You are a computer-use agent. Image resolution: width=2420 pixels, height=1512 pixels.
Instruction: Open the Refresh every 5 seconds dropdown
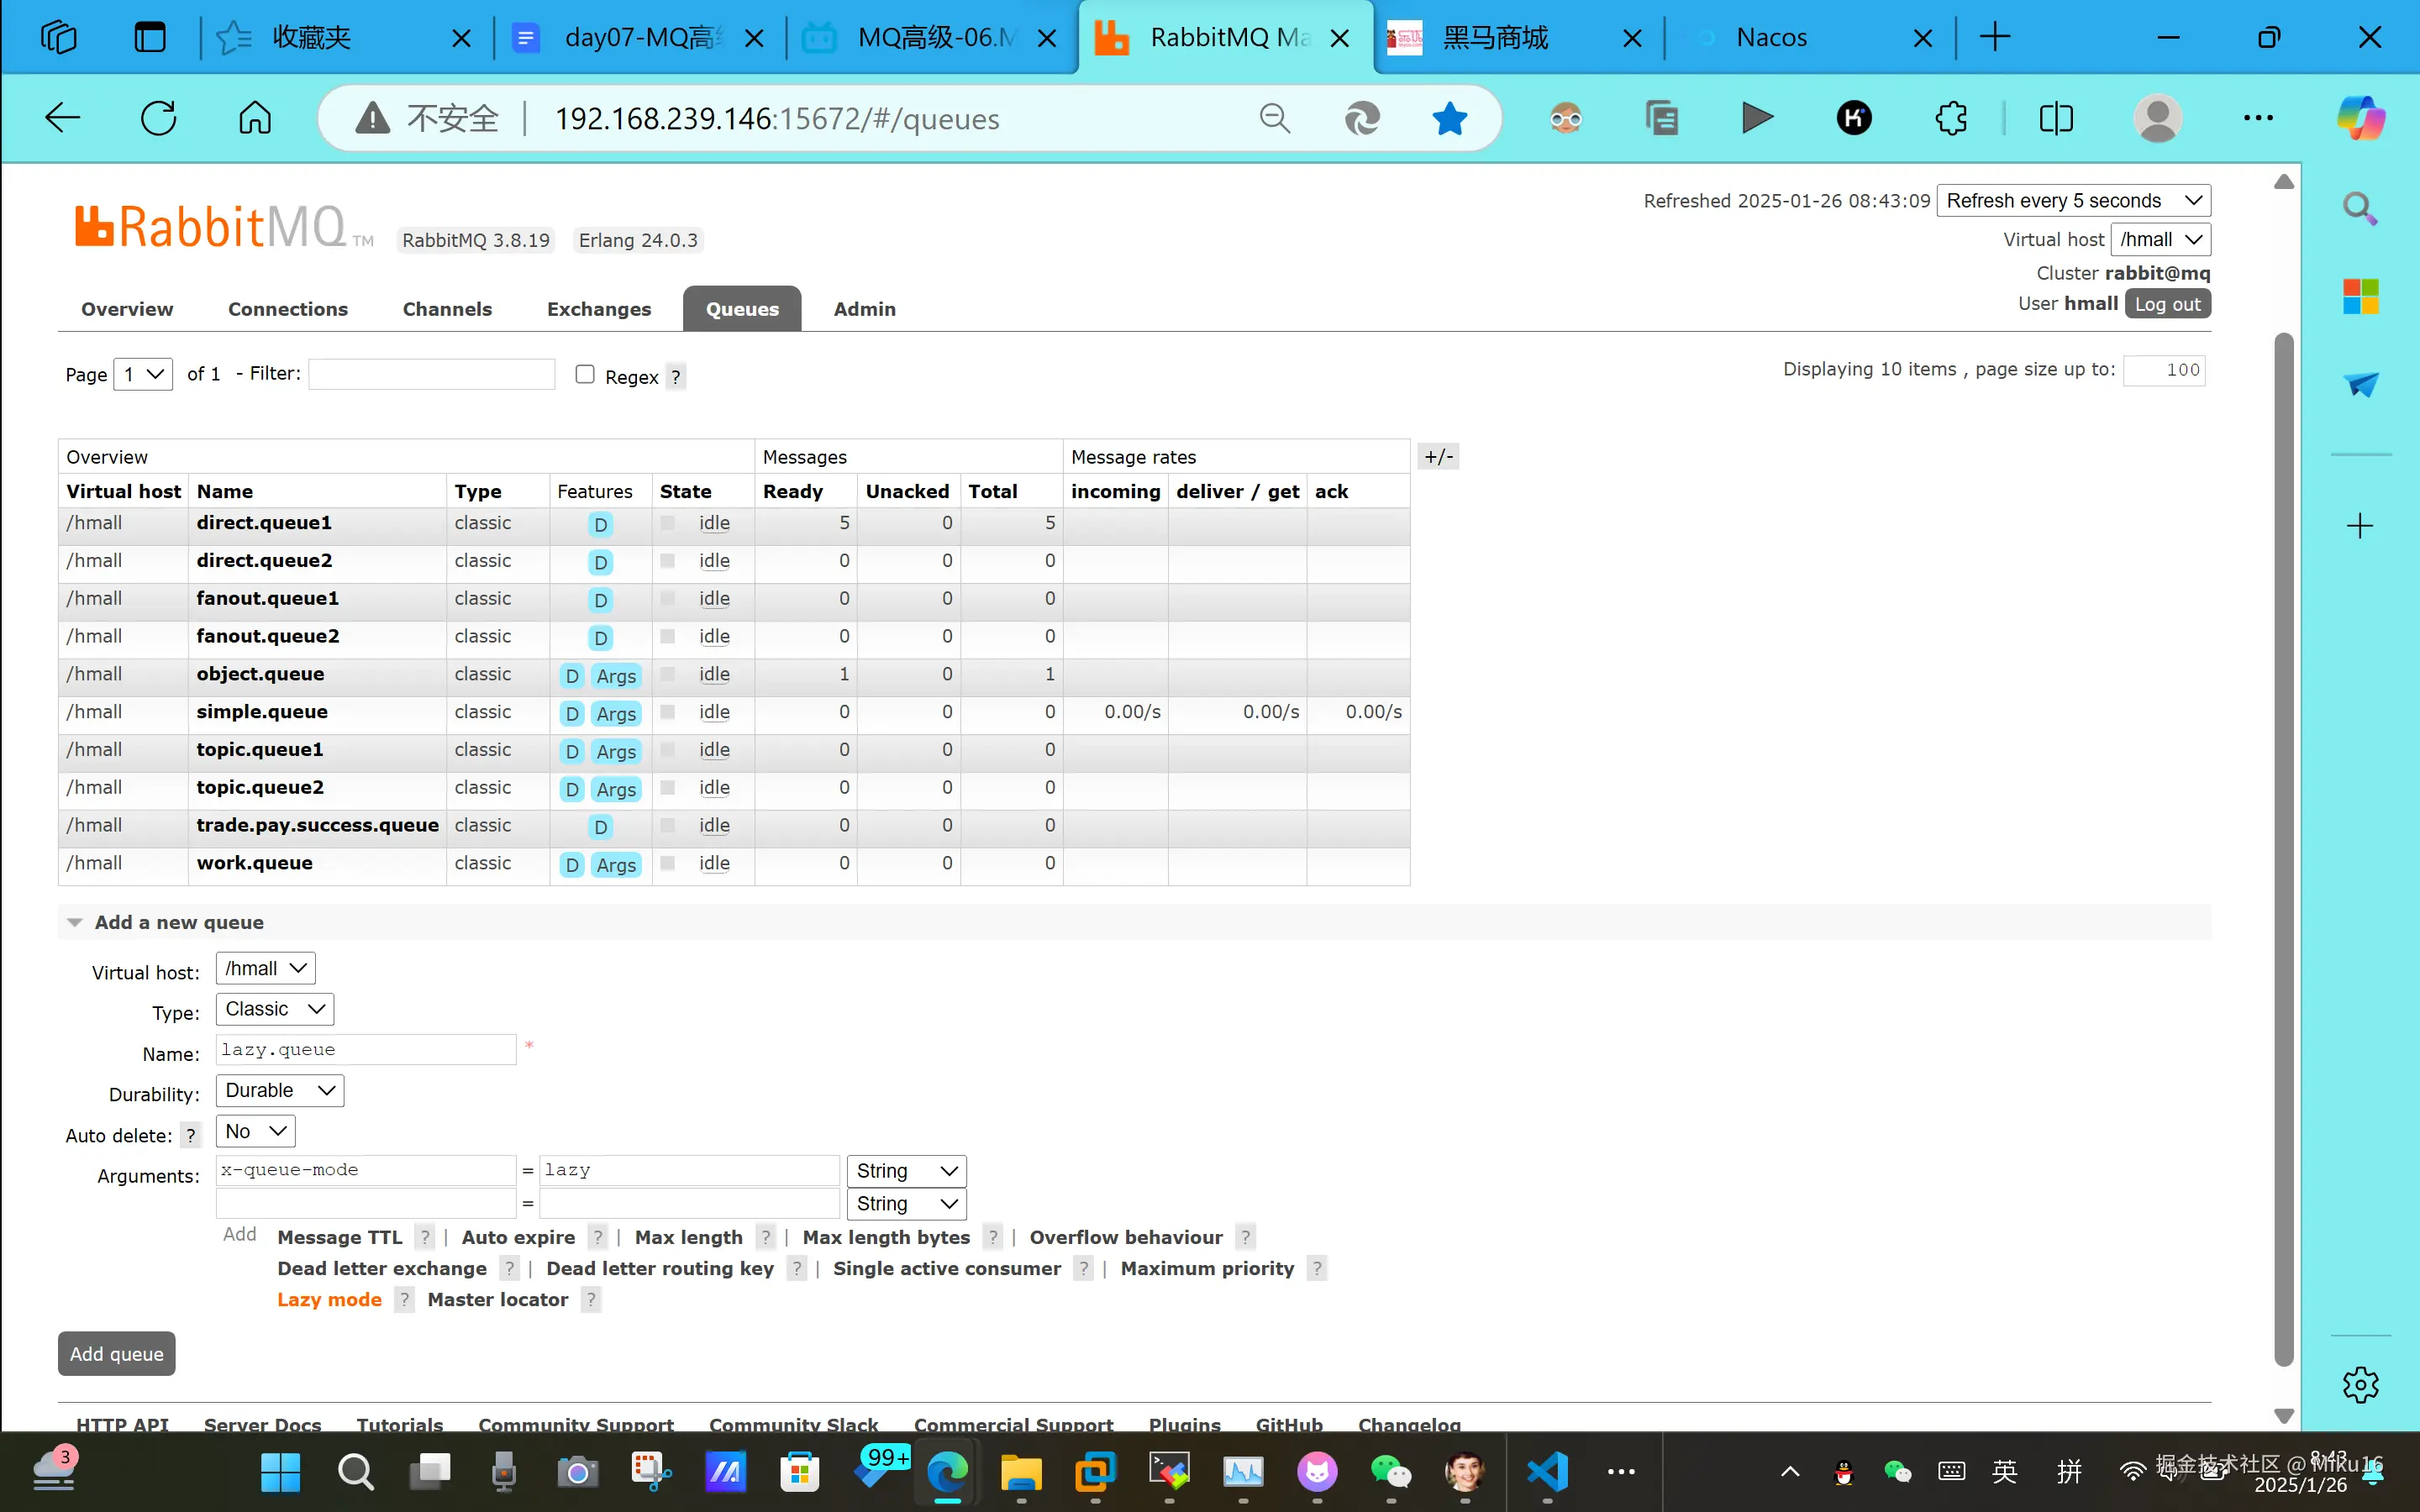[x=2073, y=201]
